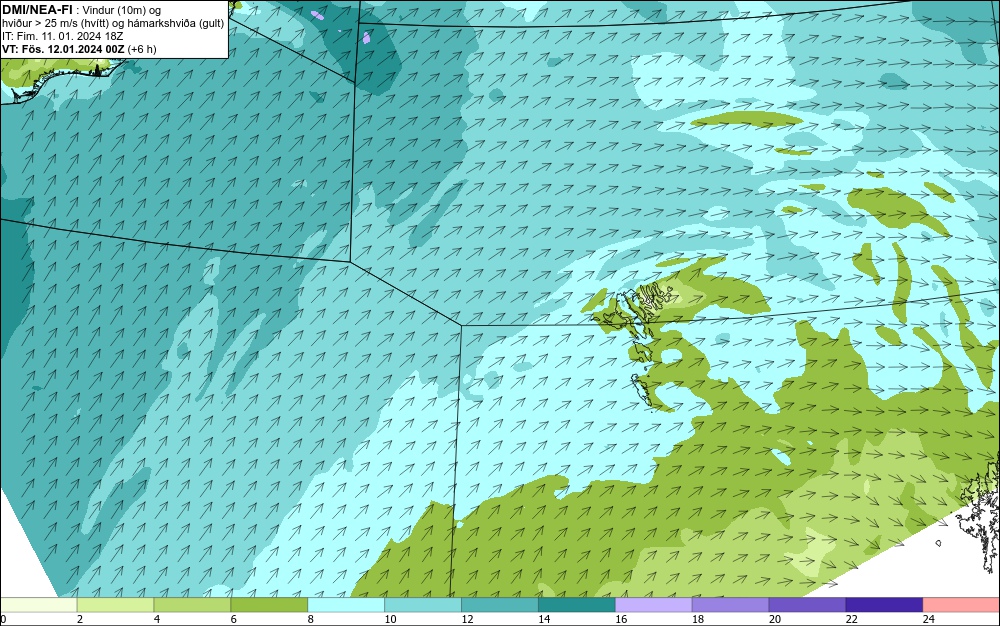Click the purple 18–20 m/s legend swatch

coord(730,605)
